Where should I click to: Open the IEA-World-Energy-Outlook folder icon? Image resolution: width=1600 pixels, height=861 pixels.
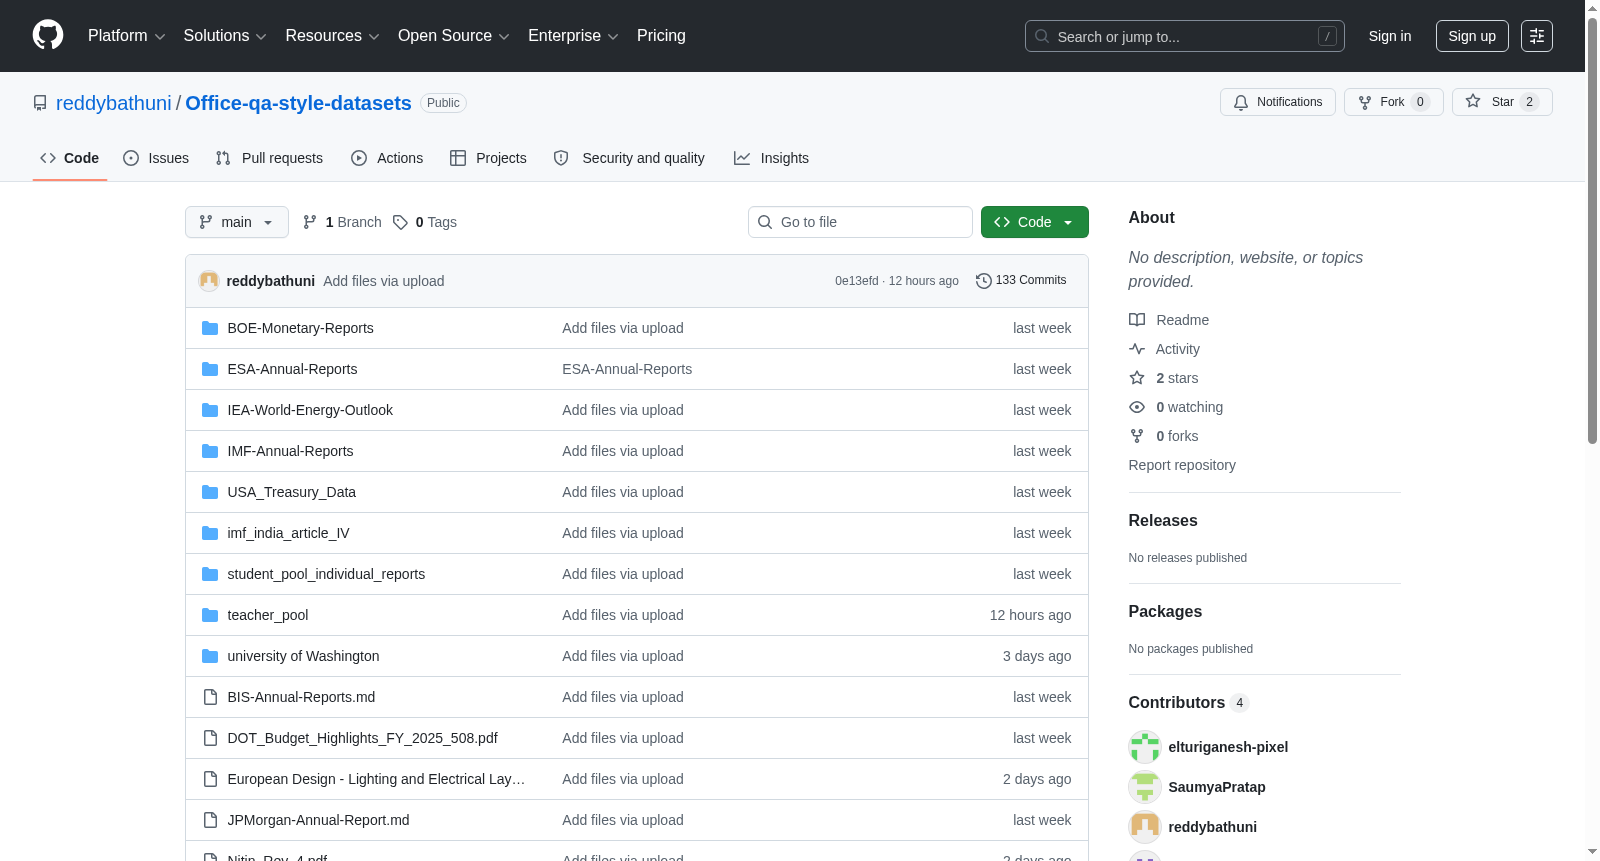(210, 410)
